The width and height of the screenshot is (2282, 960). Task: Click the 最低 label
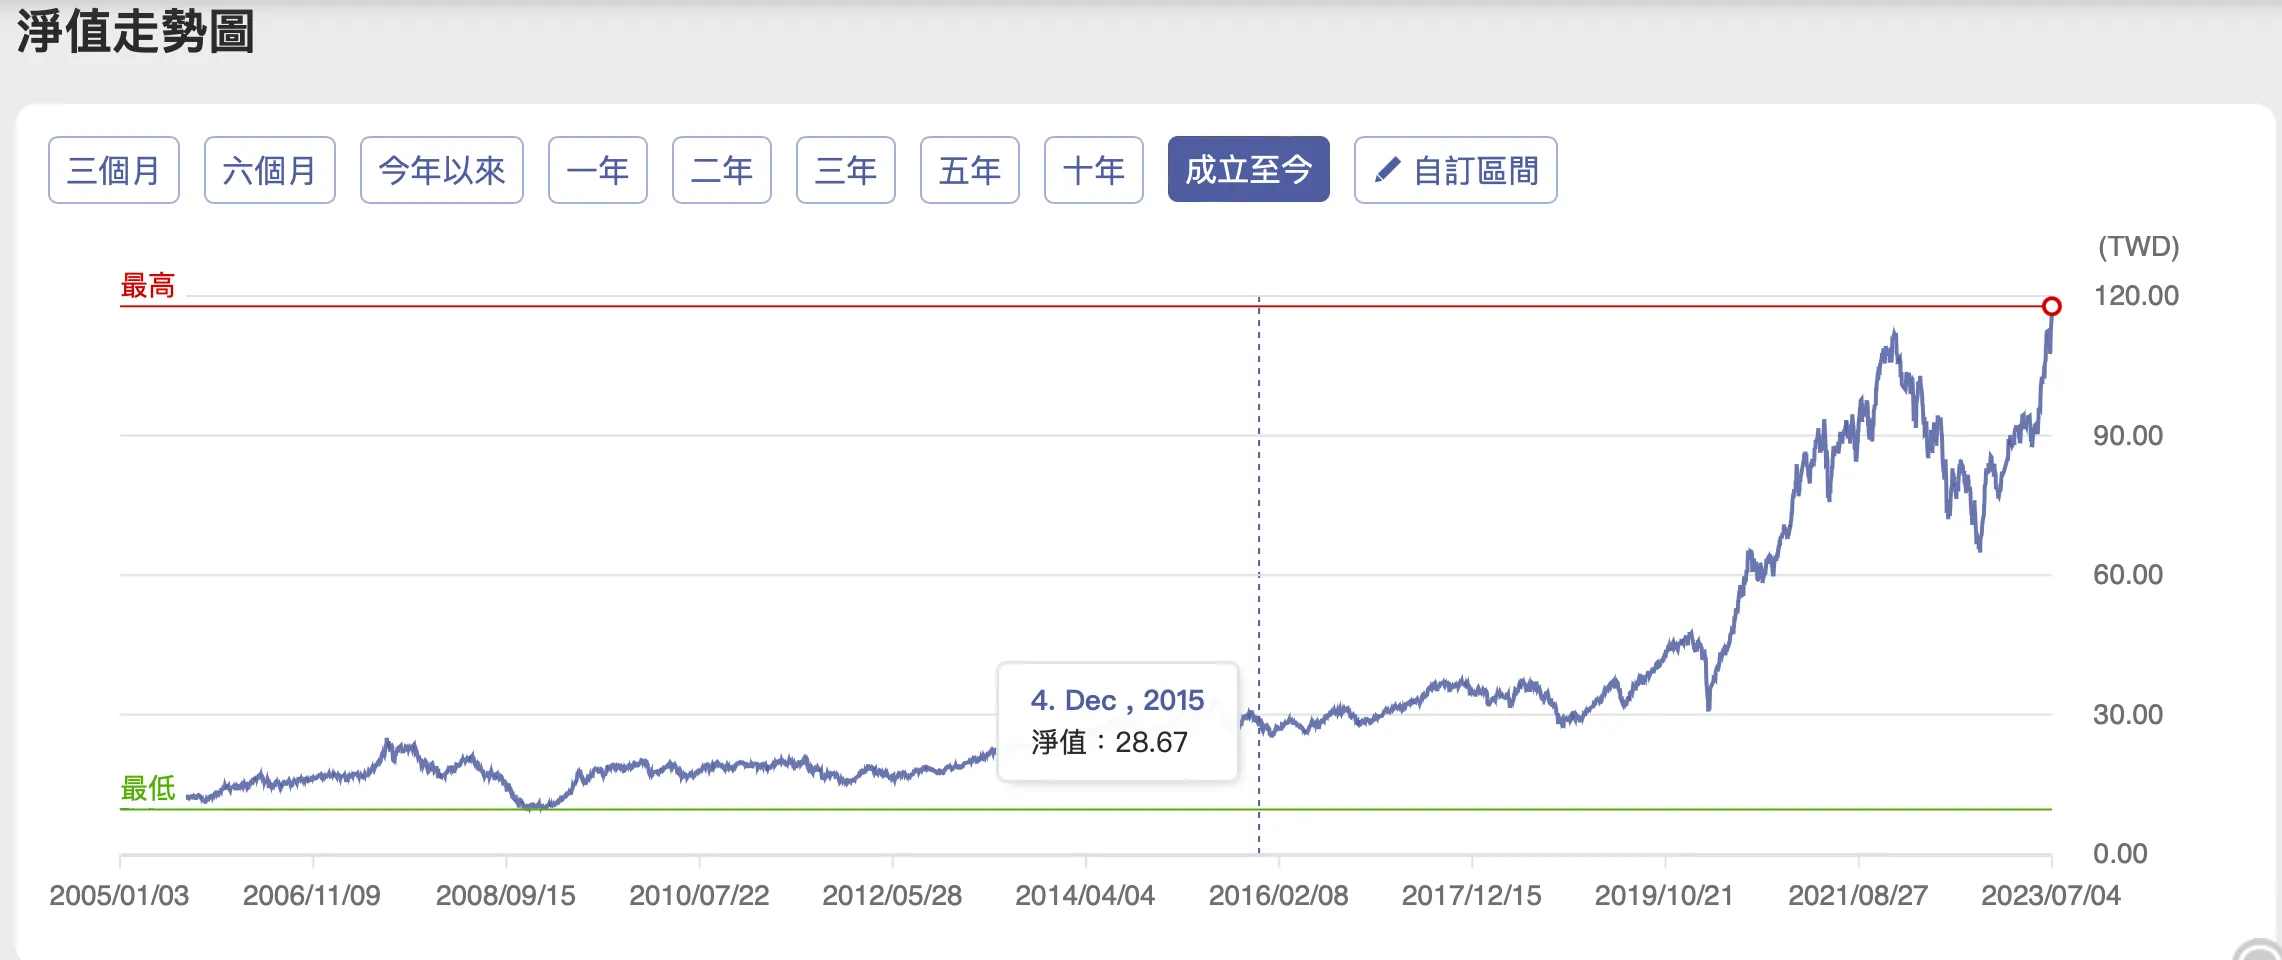point(148,789)
